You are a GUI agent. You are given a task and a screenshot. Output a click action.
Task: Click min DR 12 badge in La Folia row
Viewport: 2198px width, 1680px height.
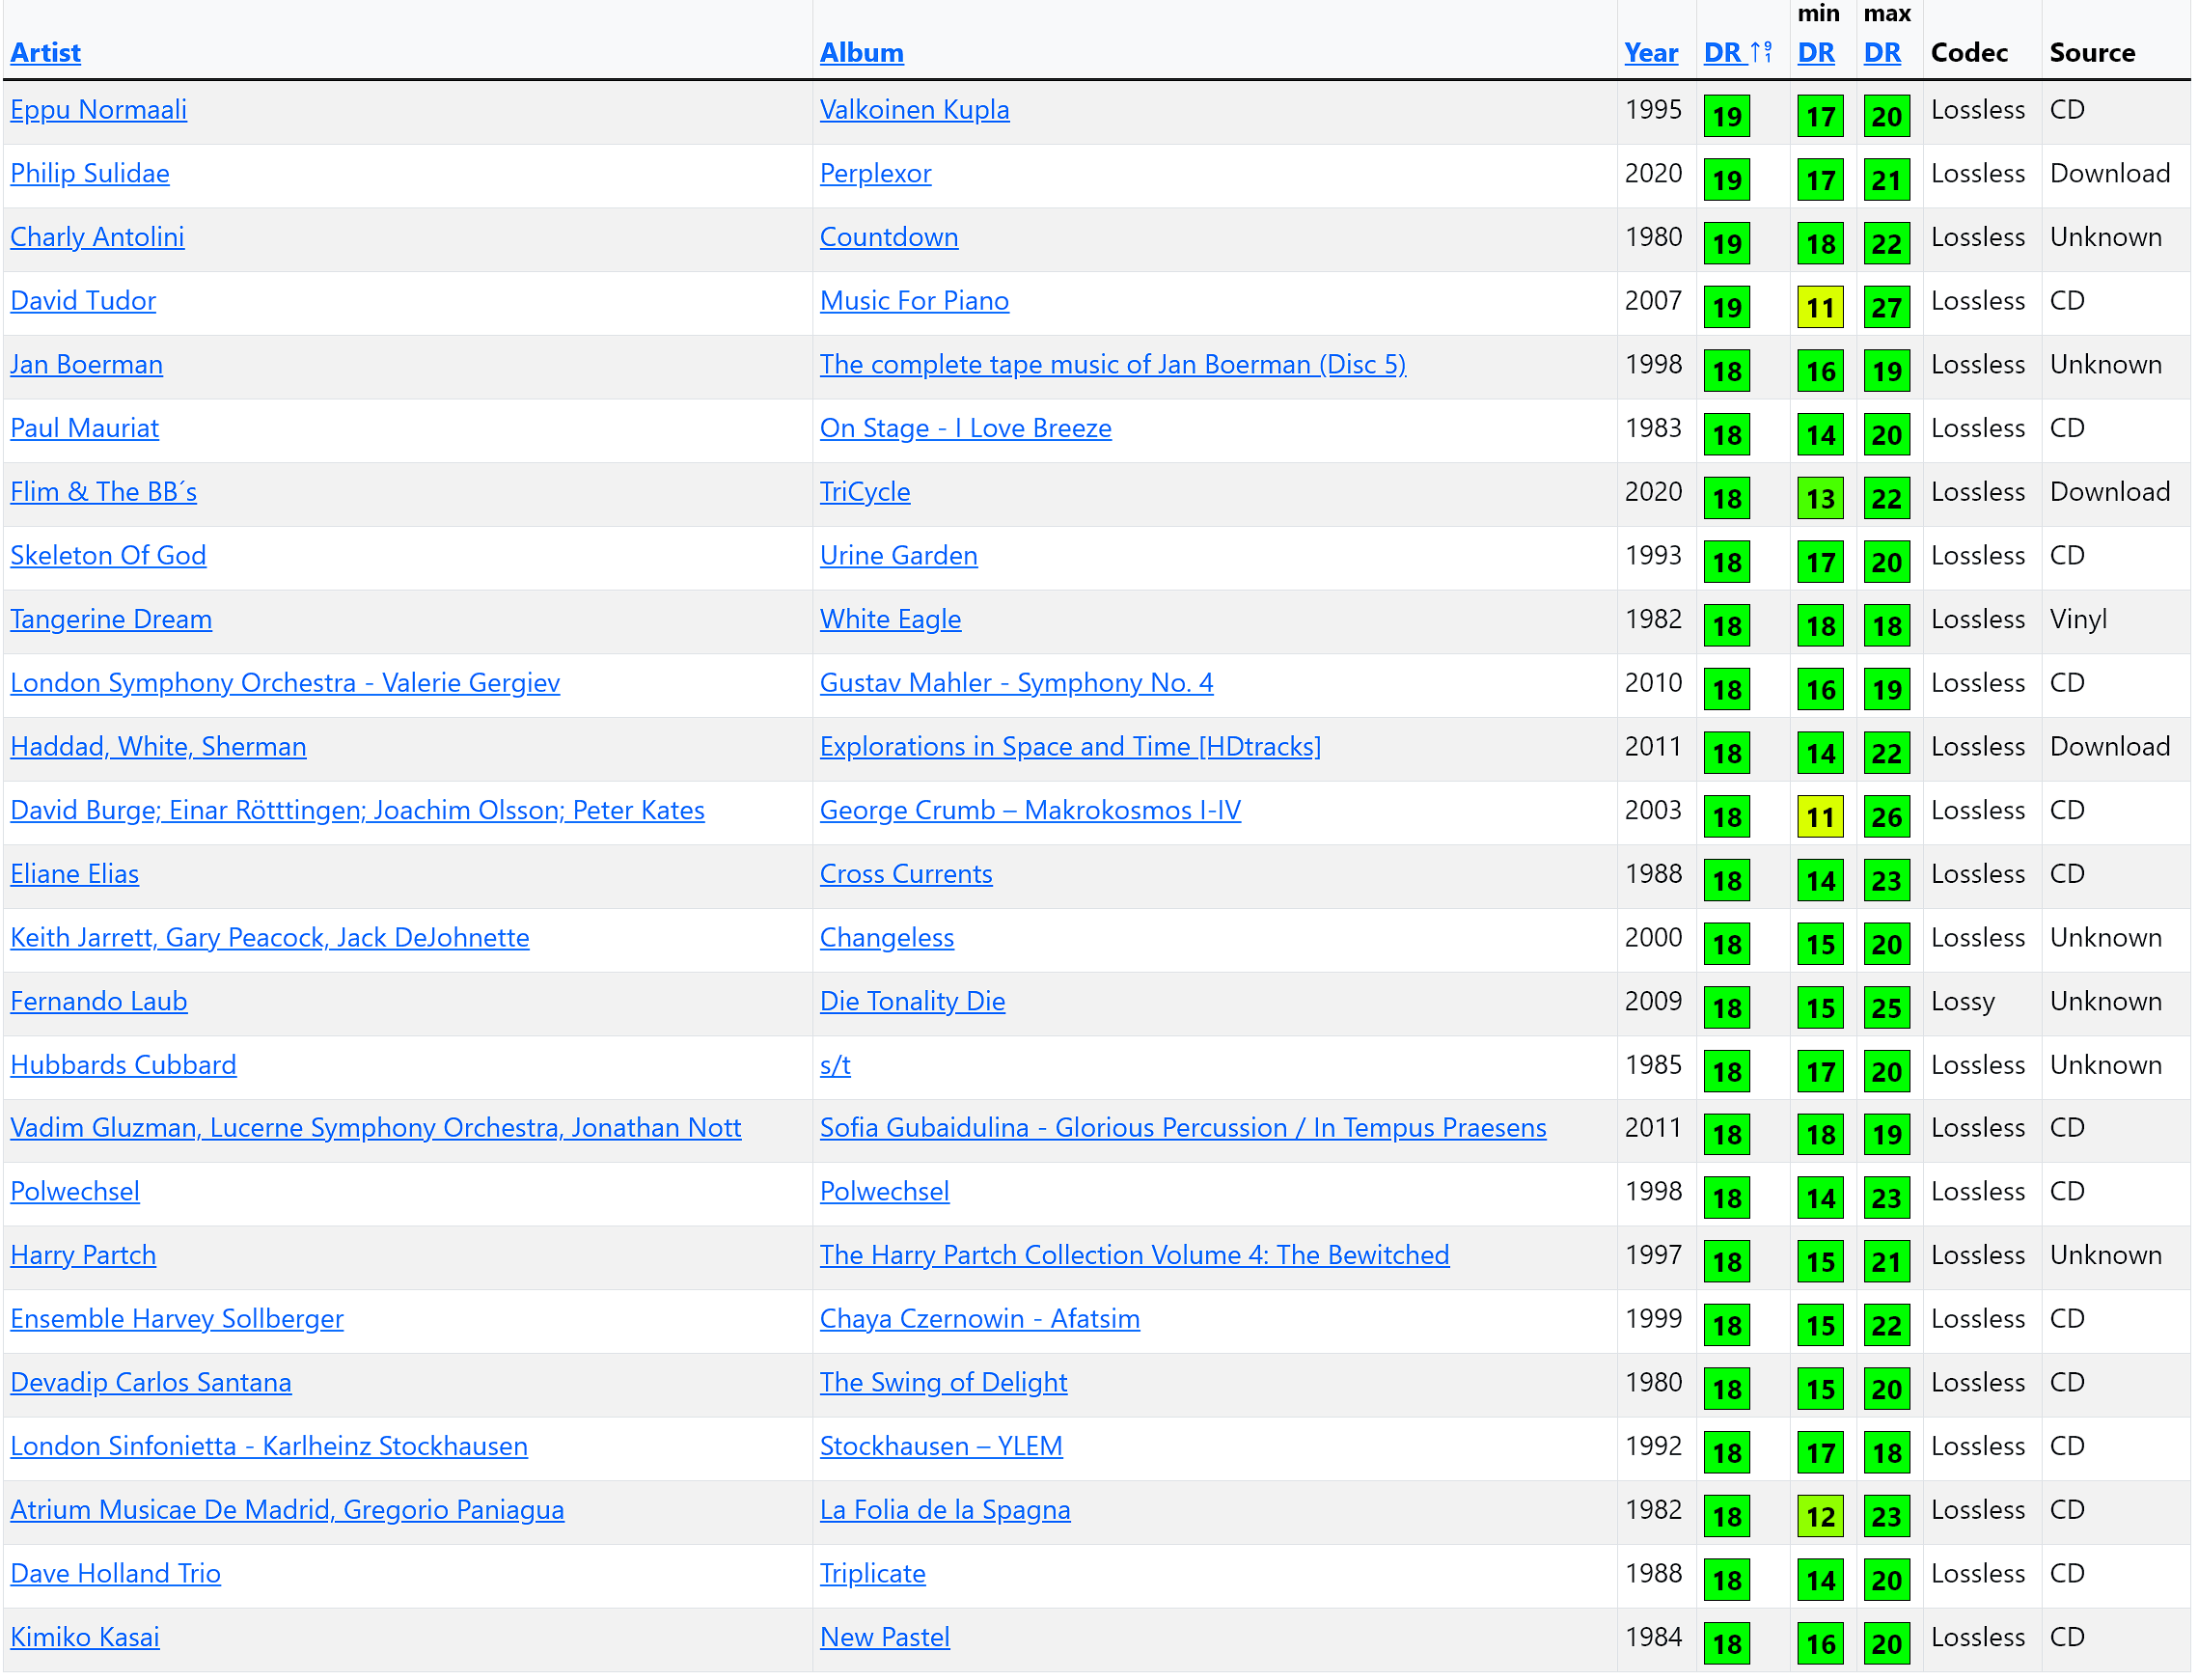pos(1820,1518)
